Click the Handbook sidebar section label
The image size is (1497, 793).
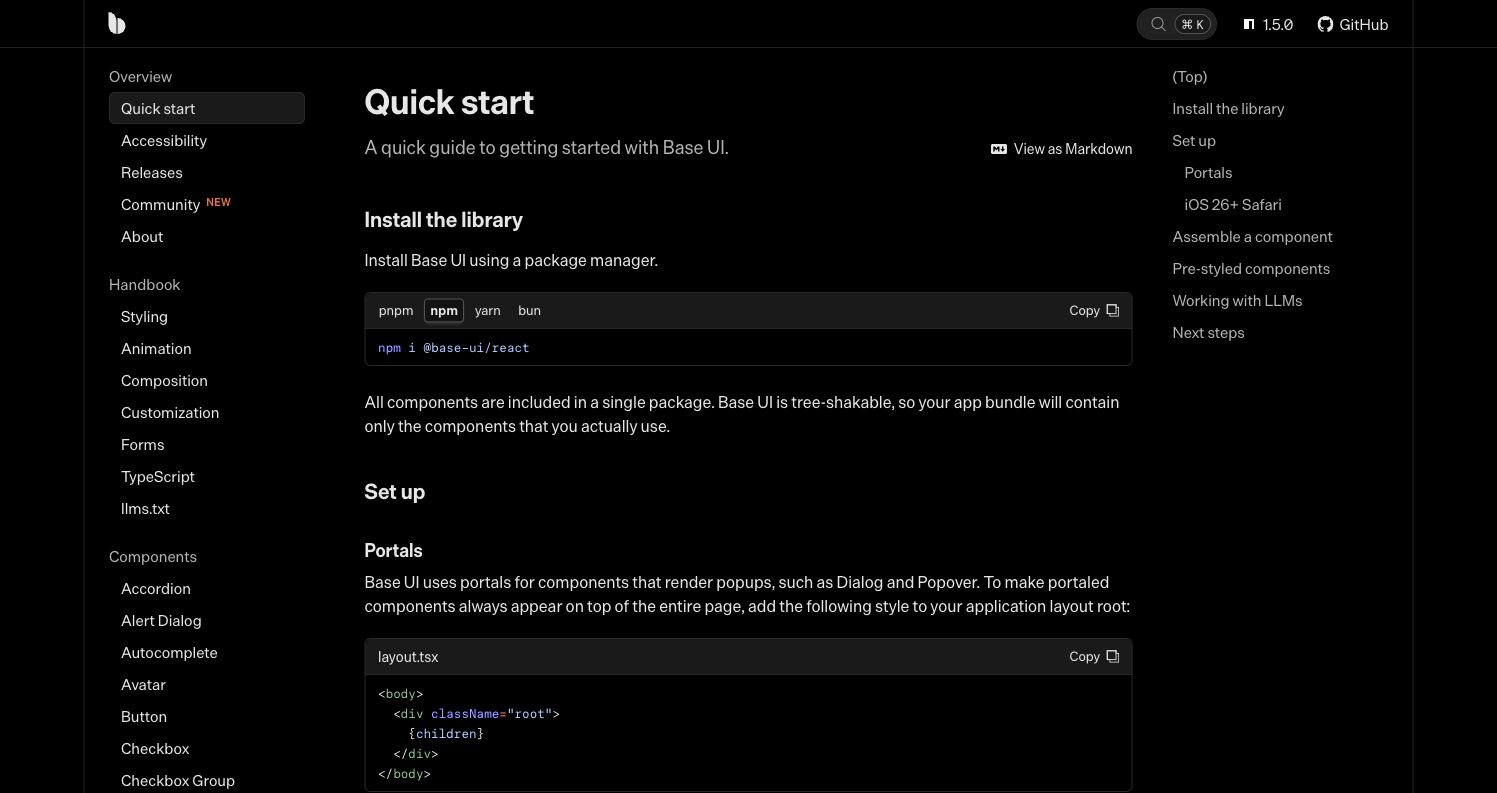pyautogui.click(x=144, y=285)
